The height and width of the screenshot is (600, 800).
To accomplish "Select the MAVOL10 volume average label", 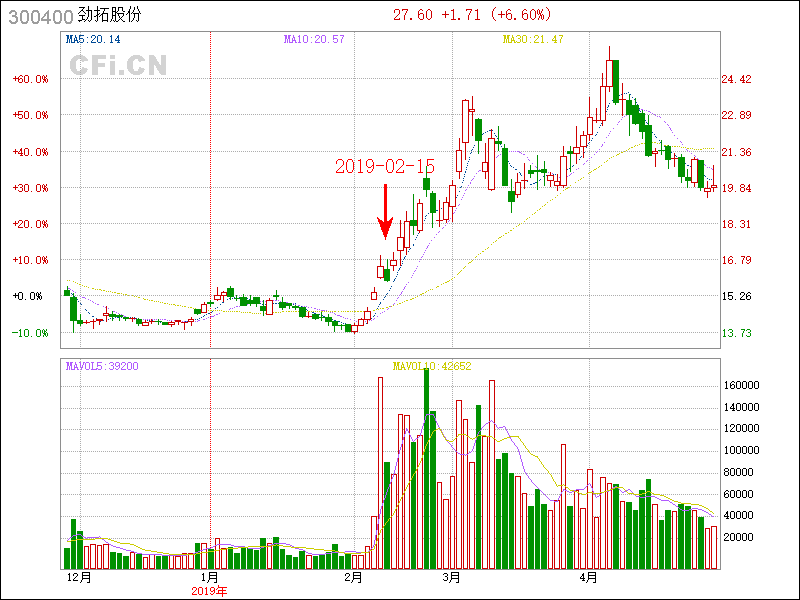I will [431, 366].
